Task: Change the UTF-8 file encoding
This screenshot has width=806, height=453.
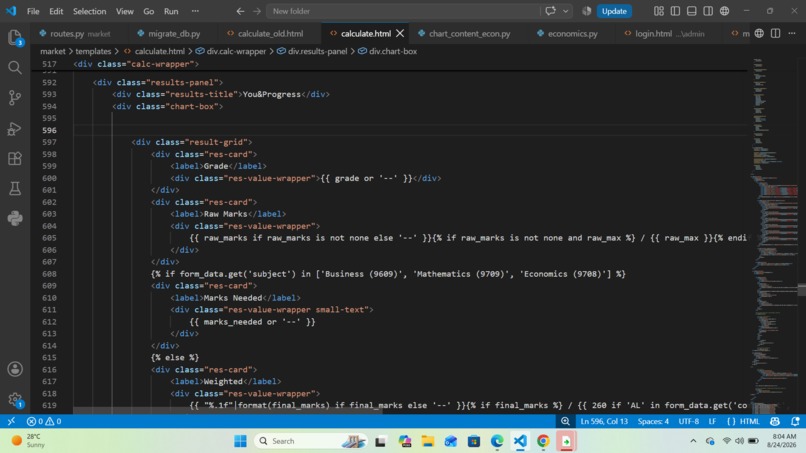Action: tap(688, 421)
